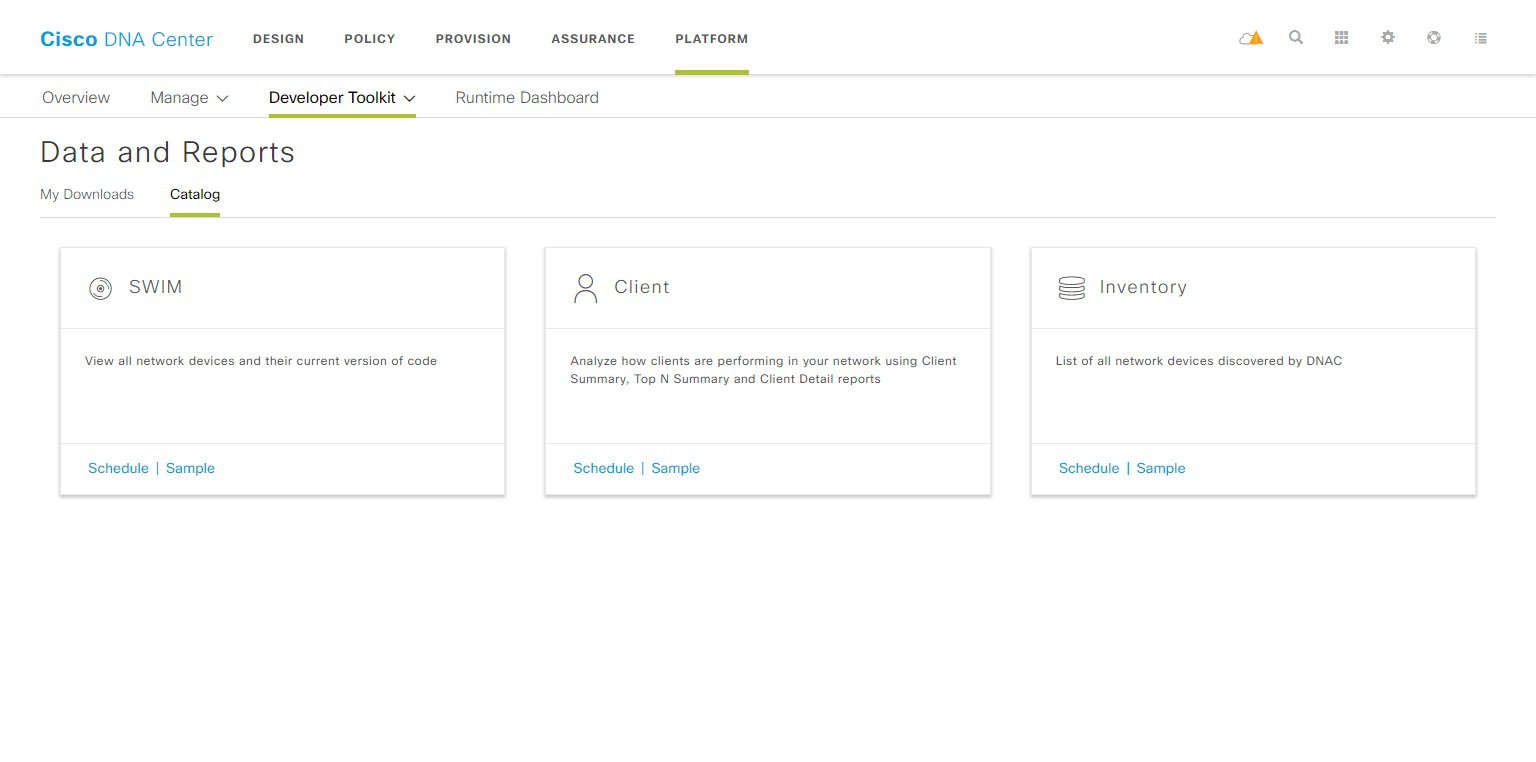Expand the Developer Toolkit dropdown
This screenshot has width=1536, height=762.
coord(342,98)
